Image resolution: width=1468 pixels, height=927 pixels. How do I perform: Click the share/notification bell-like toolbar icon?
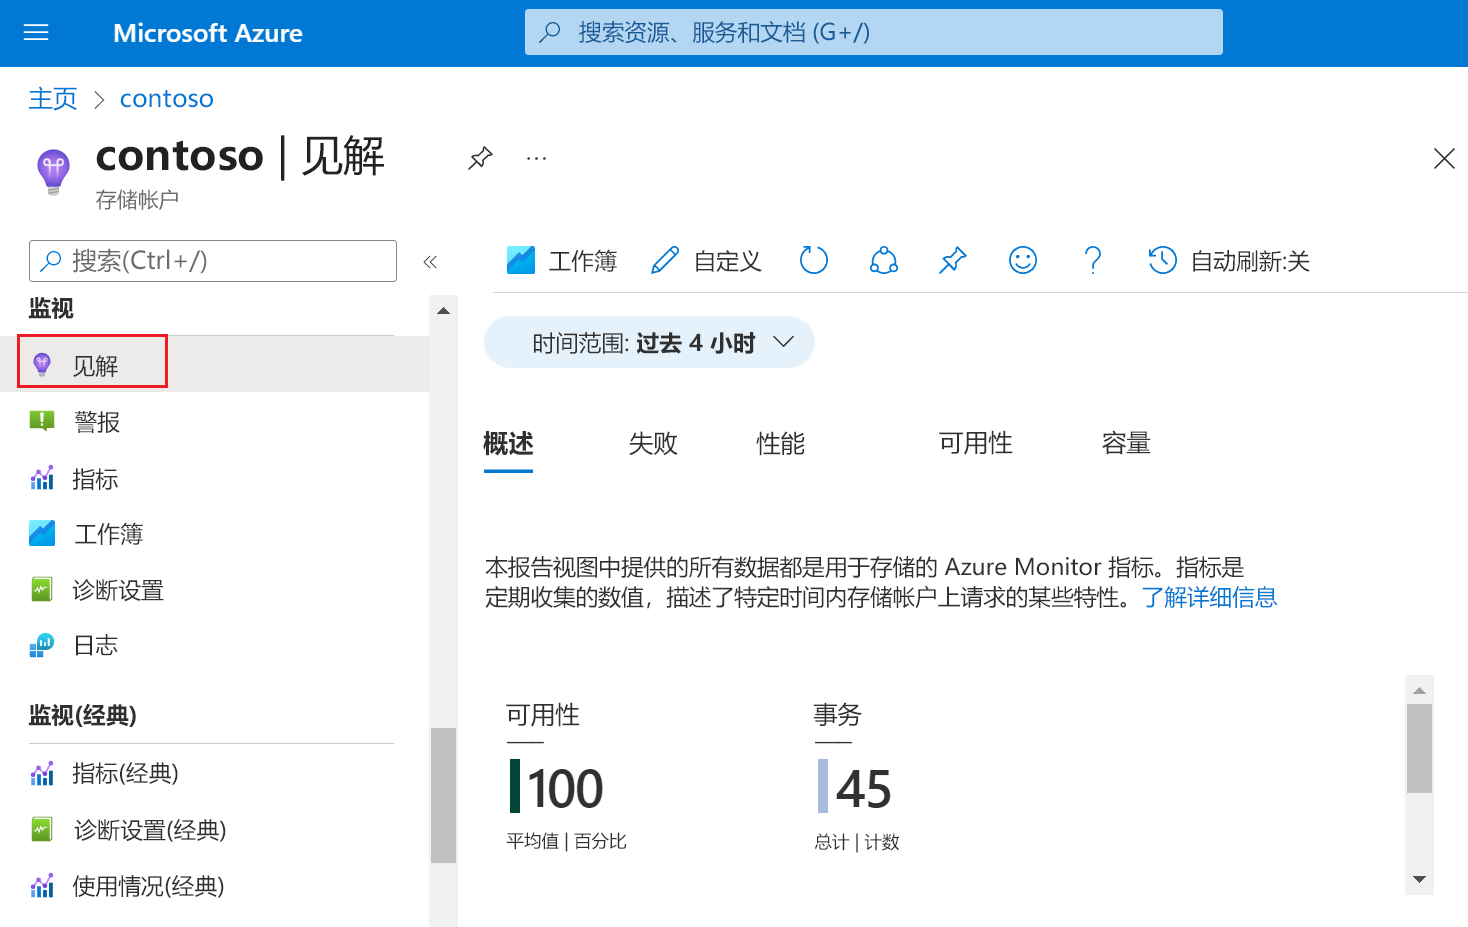884,261
